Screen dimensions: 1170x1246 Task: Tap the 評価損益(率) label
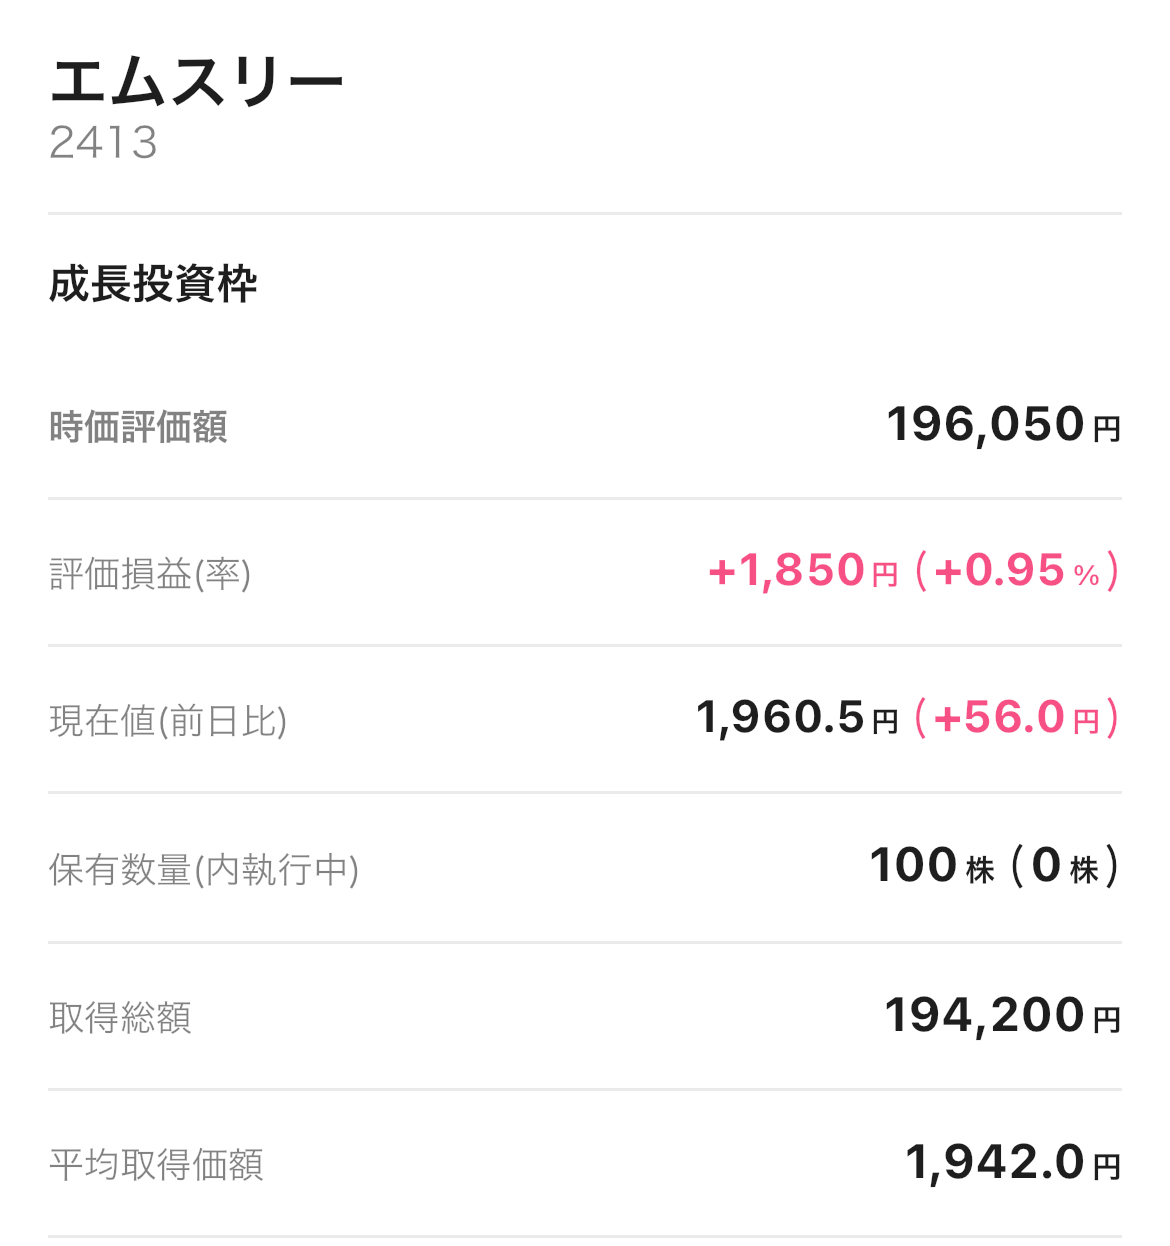[x=150, y=574]
